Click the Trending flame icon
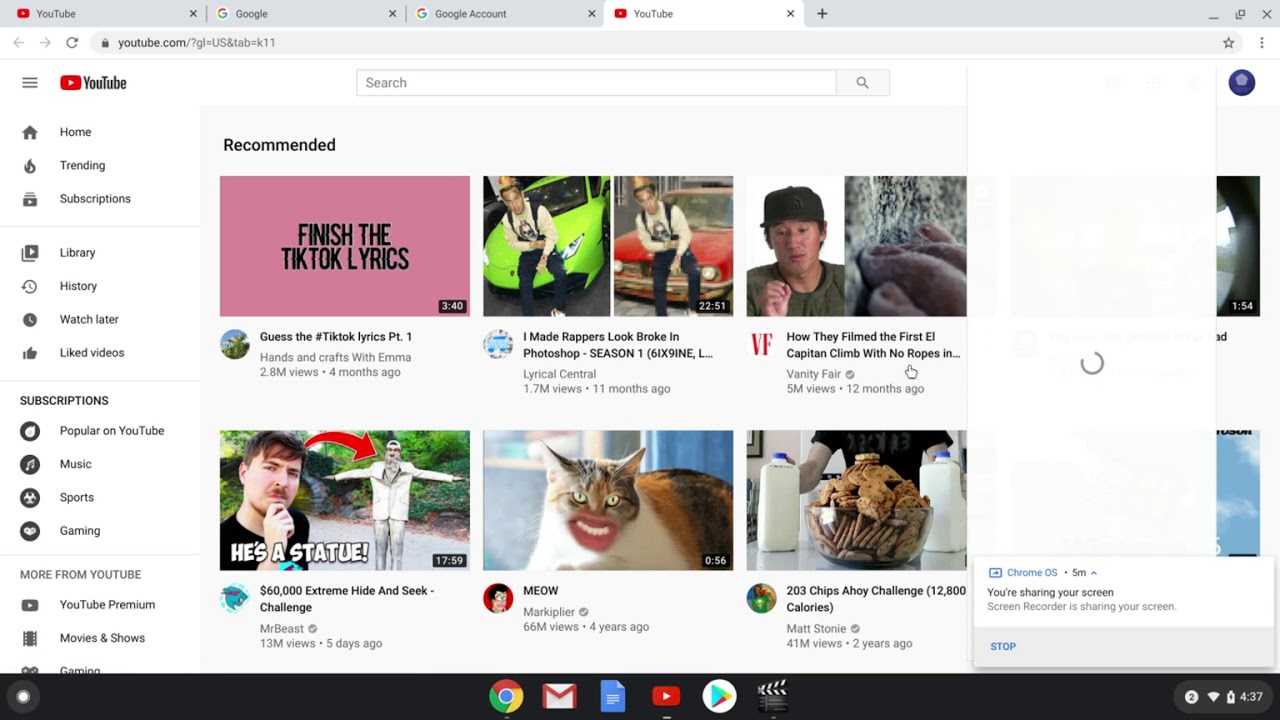This screenshot has height=720, width=1280. [30, 166]
